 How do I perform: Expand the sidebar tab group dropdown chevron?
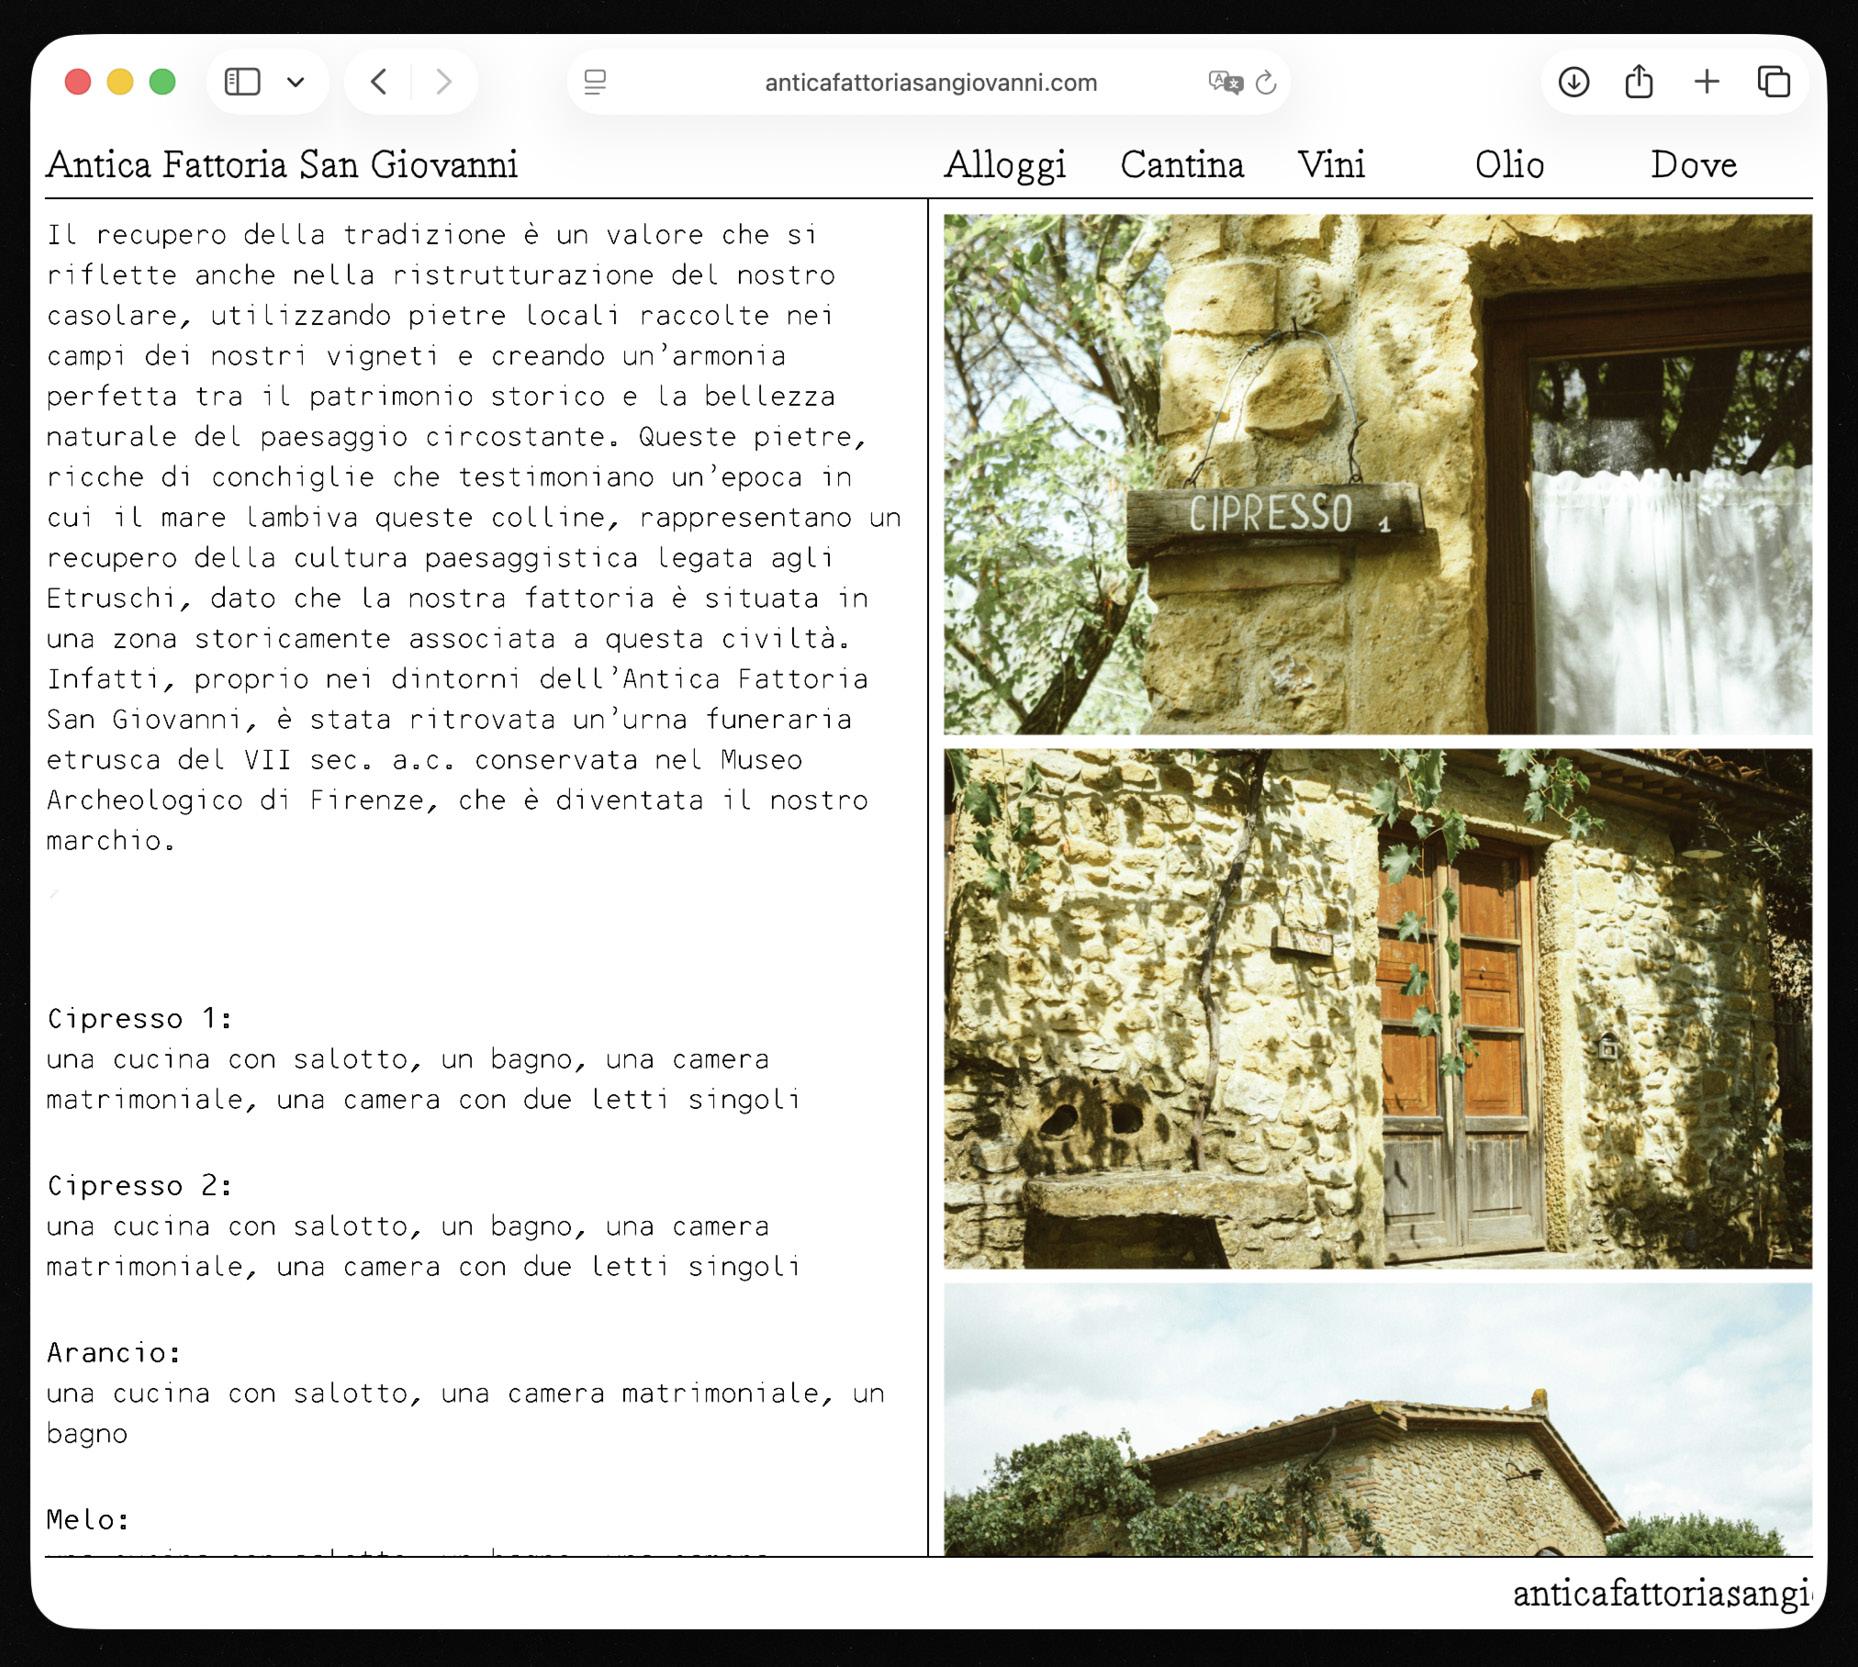tap(296, 82)
